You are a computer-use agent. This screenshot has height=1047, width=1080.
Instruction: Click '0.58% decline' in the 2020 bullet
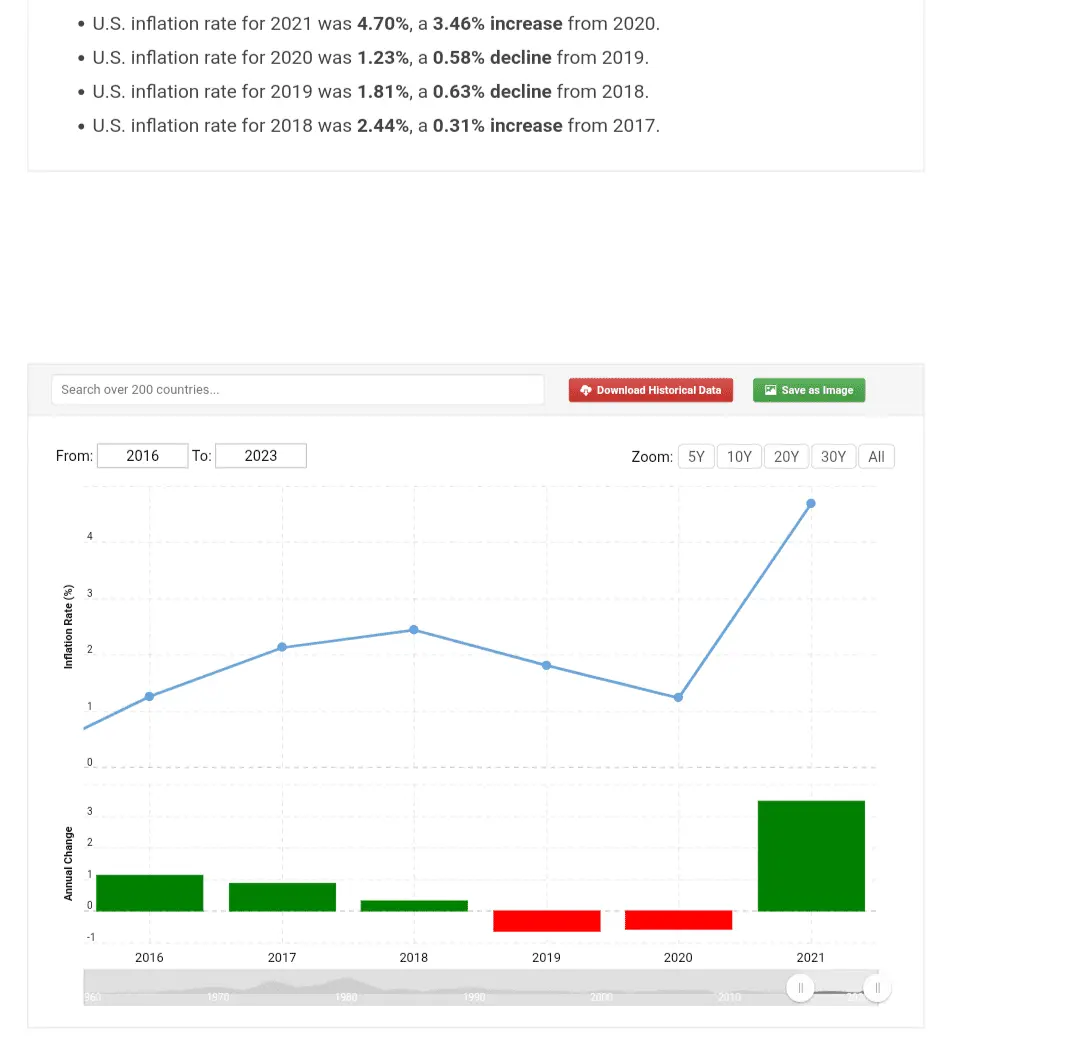492,57
